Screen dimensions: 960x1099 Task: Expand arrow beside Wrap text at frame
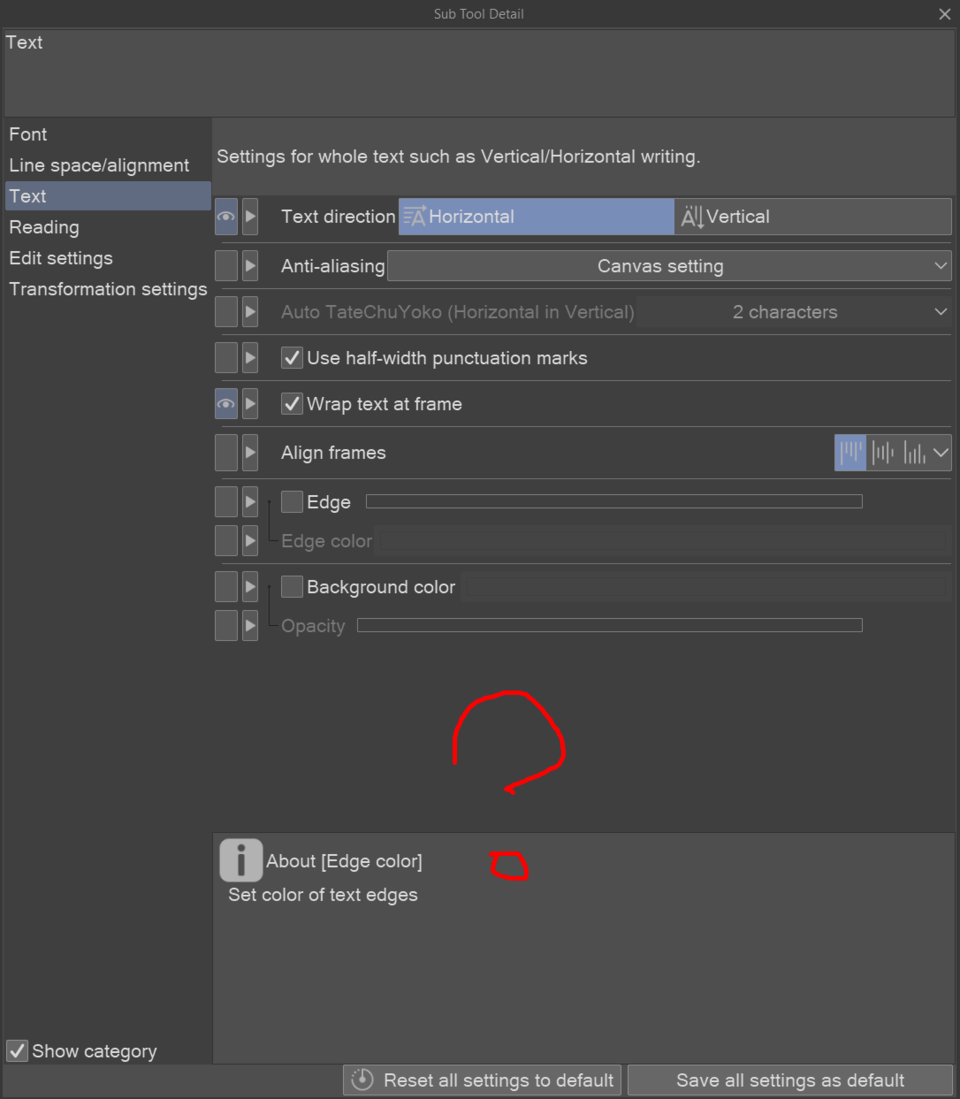250,404
